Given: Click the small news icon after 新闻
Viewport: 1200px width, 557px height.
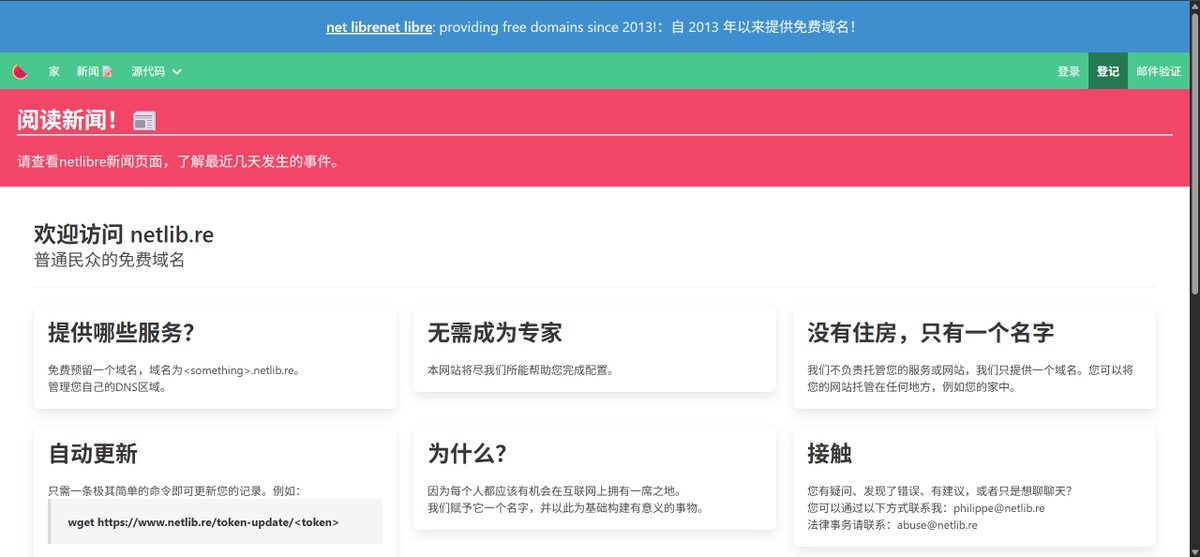Looking at the screenshot, I should pos(107,71).
